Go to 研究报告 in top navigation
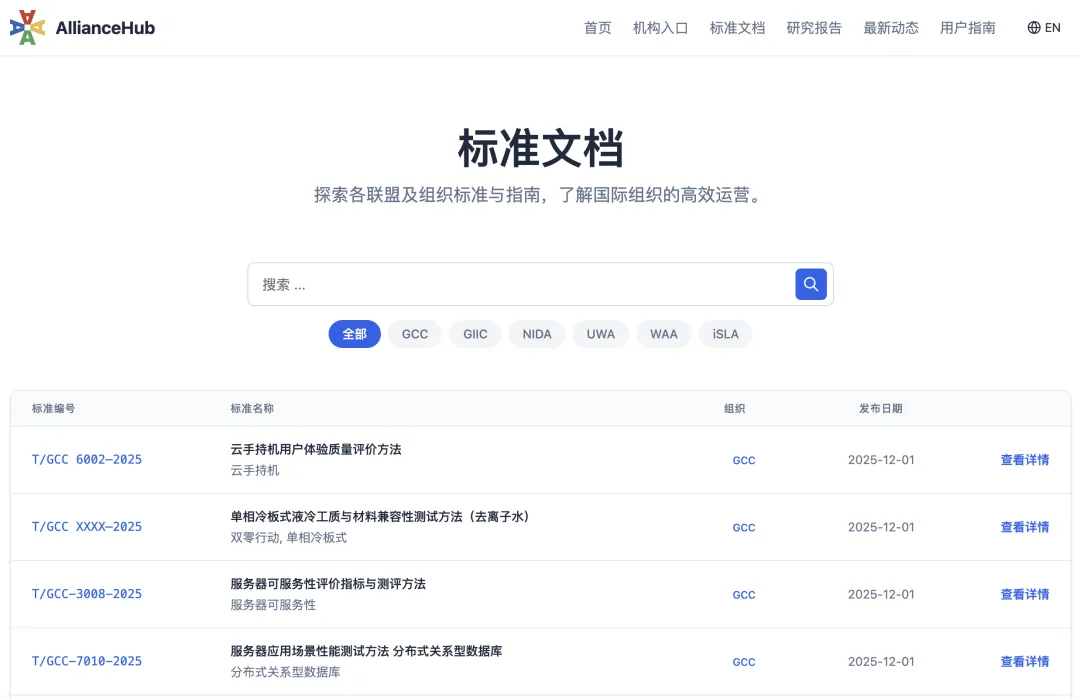 point(814,28)
